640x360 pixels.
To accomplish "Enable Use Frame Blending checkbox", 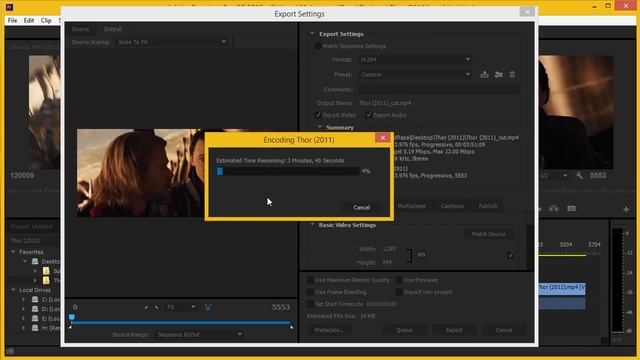I will [x=310, y=292].
